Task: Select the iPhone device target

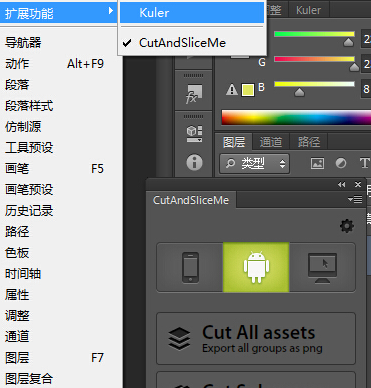Action: tap(190, 267)
